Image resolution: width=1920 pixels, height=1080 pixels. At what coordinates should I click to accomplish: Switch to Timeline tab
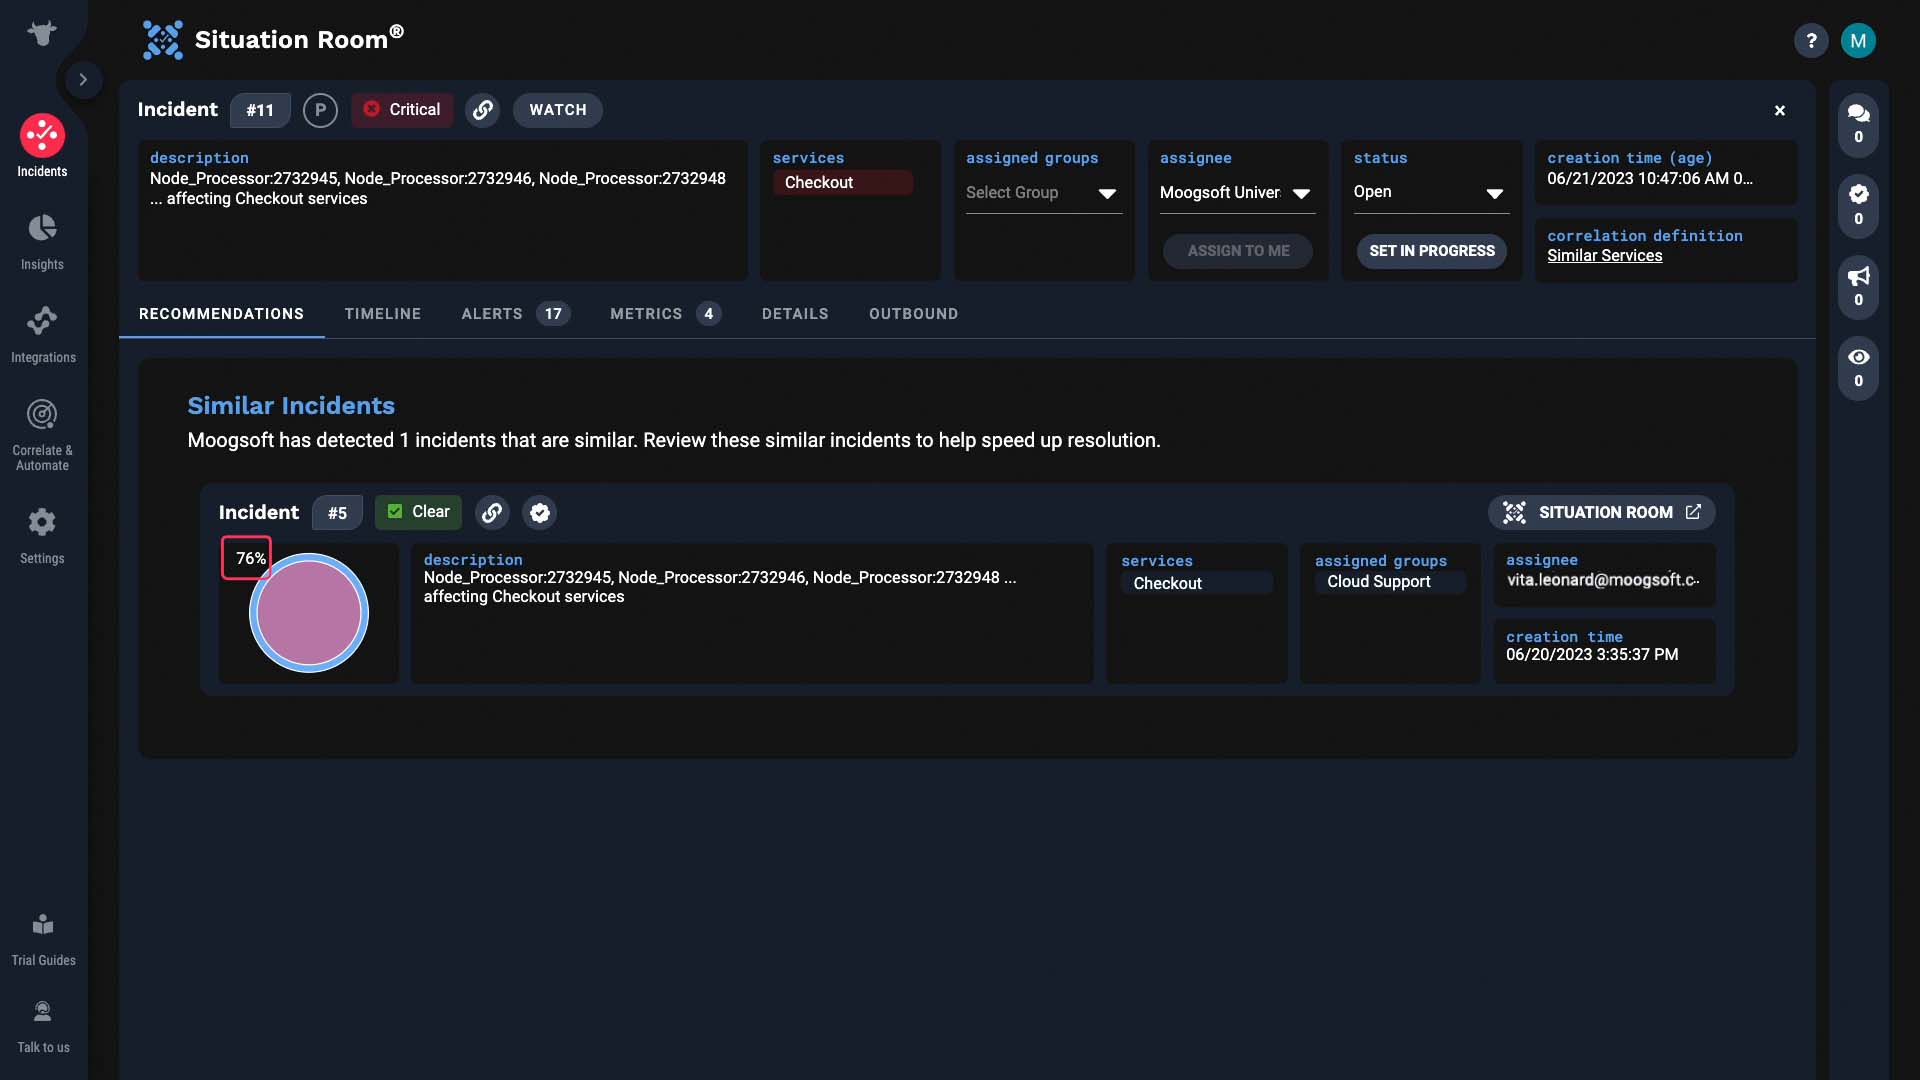coord(383,314)
